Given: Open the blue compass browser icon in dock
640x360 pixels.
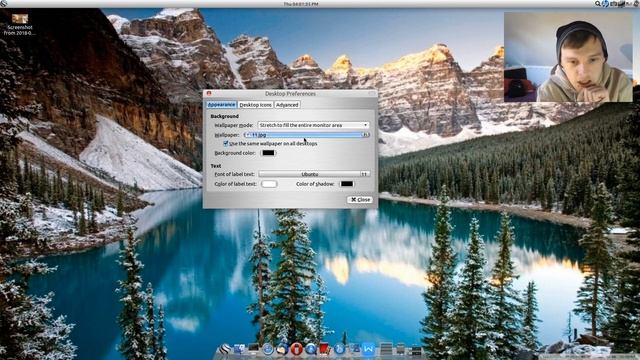Looking at the screenshot, I should 268,349.
